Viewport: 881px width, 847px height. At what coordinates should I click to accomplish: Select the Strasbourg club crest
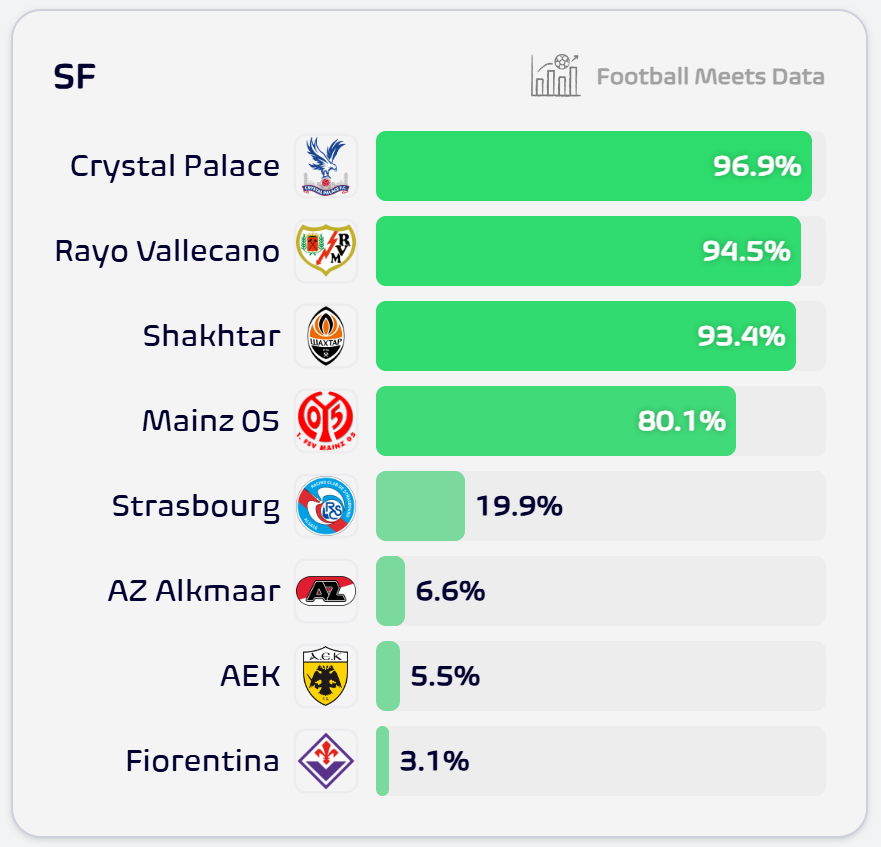[326, 506]
